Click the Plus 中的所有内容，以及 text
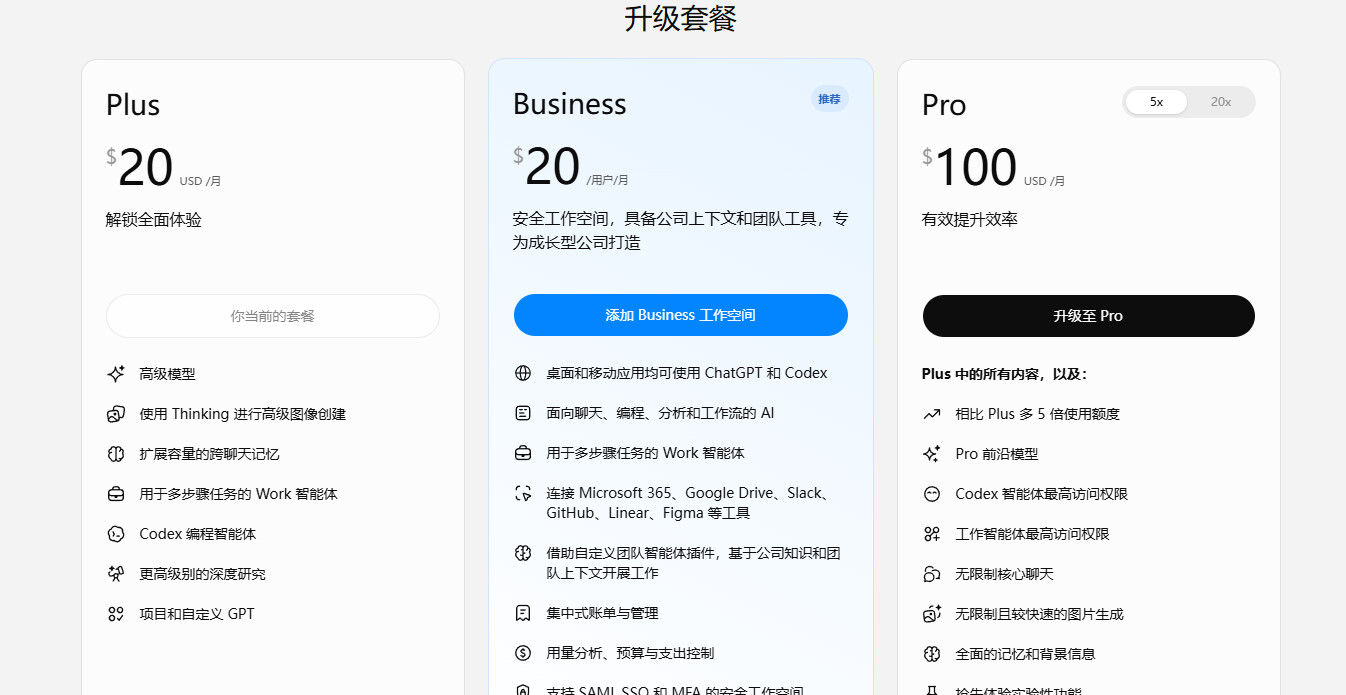This screenshot has height=695, width=1346. 1004,374
